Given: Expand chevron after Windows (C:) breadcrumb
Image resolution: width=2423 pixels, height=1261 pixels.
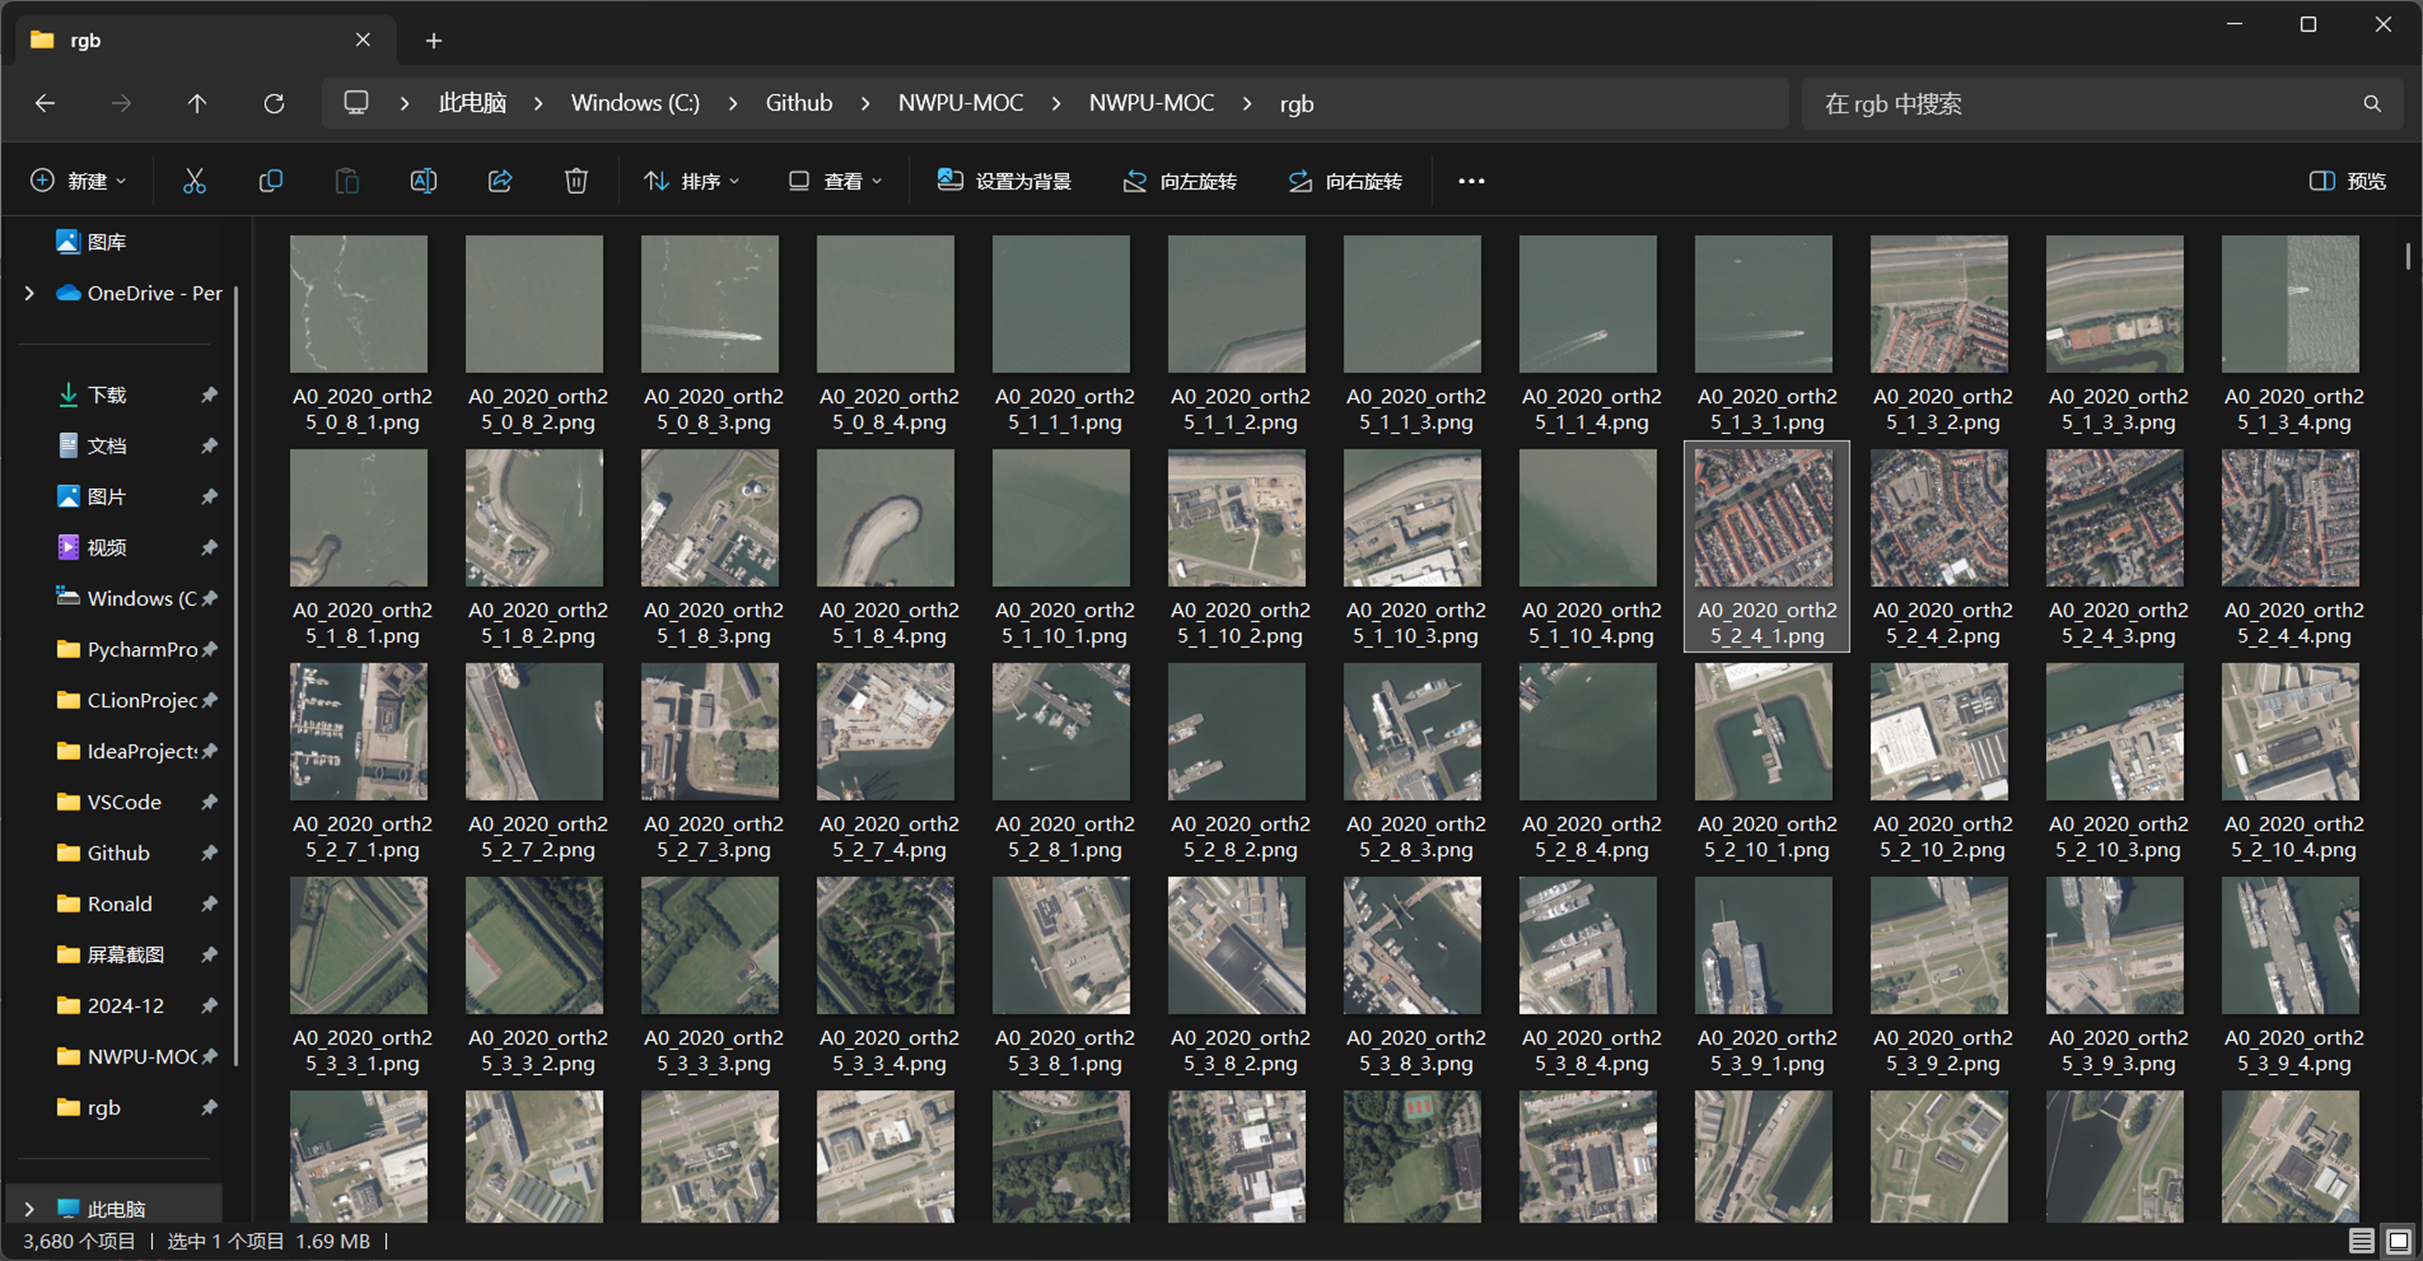Looking at the screenshot, I should [733, 104].
